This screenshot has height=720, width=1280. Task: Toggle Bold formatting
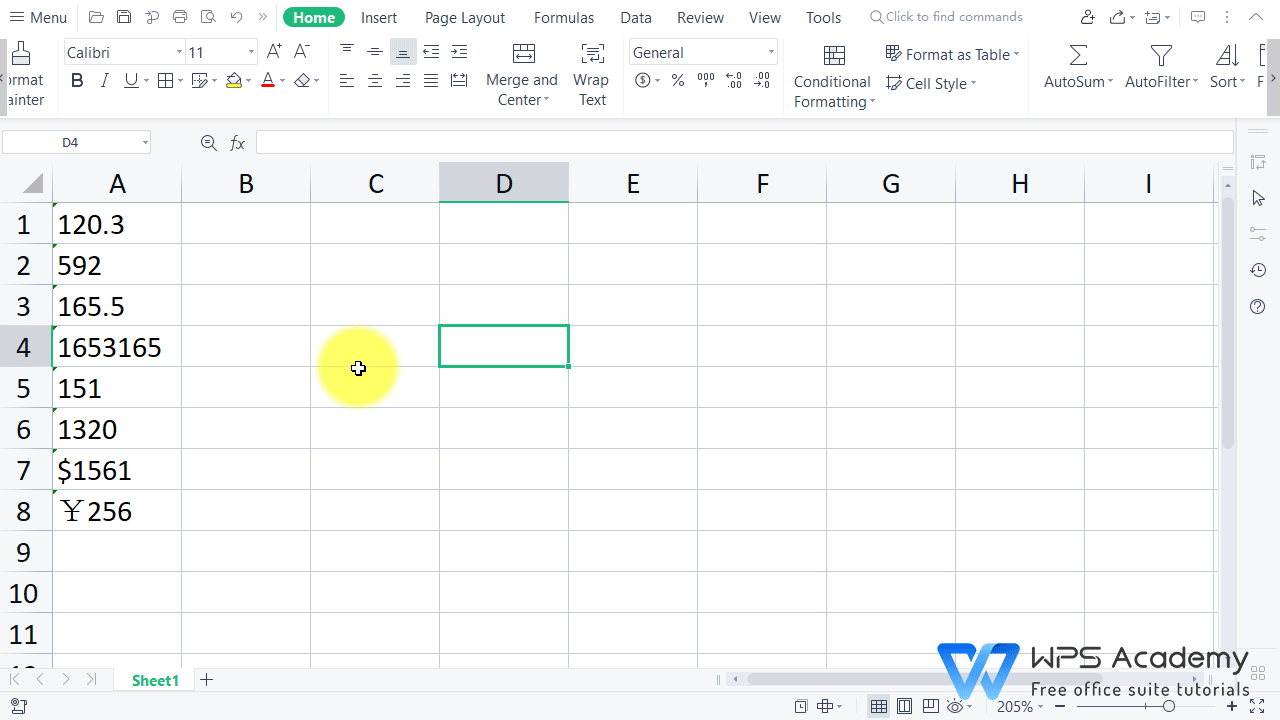pyautogui.click(x=77, y=81)
